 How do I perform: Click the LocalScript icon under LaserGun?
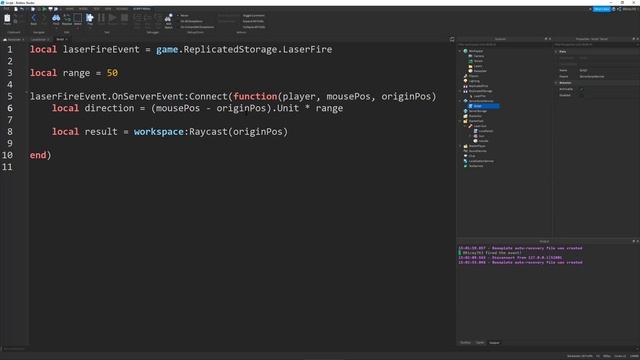pyautogui.click(x=475, y=131)
